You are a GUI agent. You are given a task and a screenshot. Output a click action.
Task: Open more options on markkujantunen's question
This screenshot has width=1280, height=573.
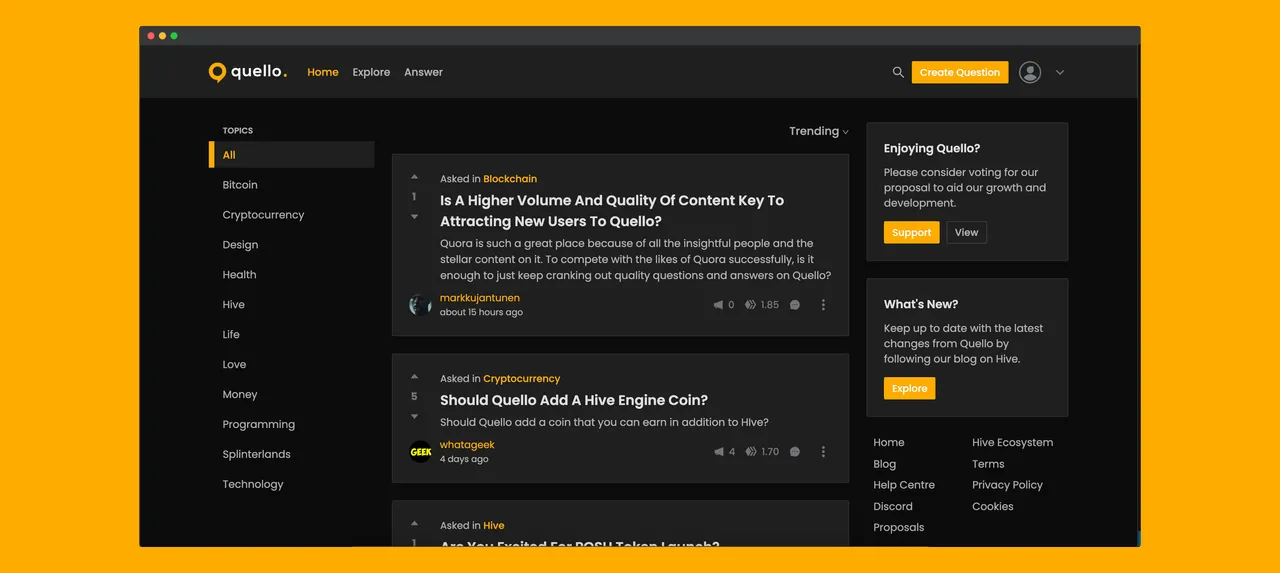tap(823, 305)
